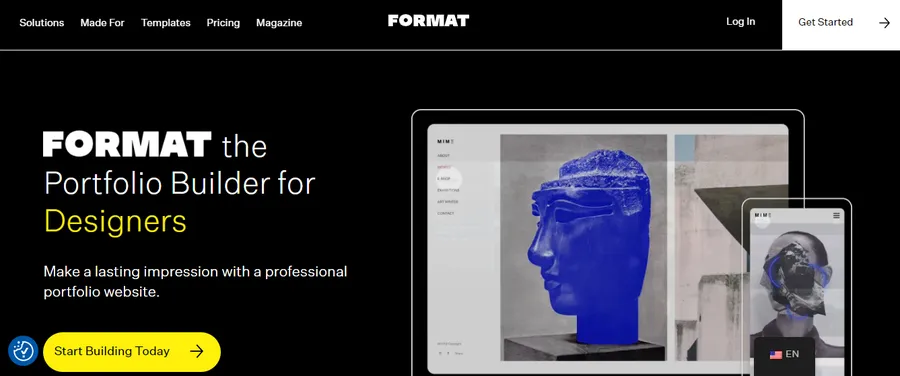Image resolution: width=900 pixels, height=376 pixels.
Task: Click ABOUT in mockup site menu
Action: click(444, 156)
